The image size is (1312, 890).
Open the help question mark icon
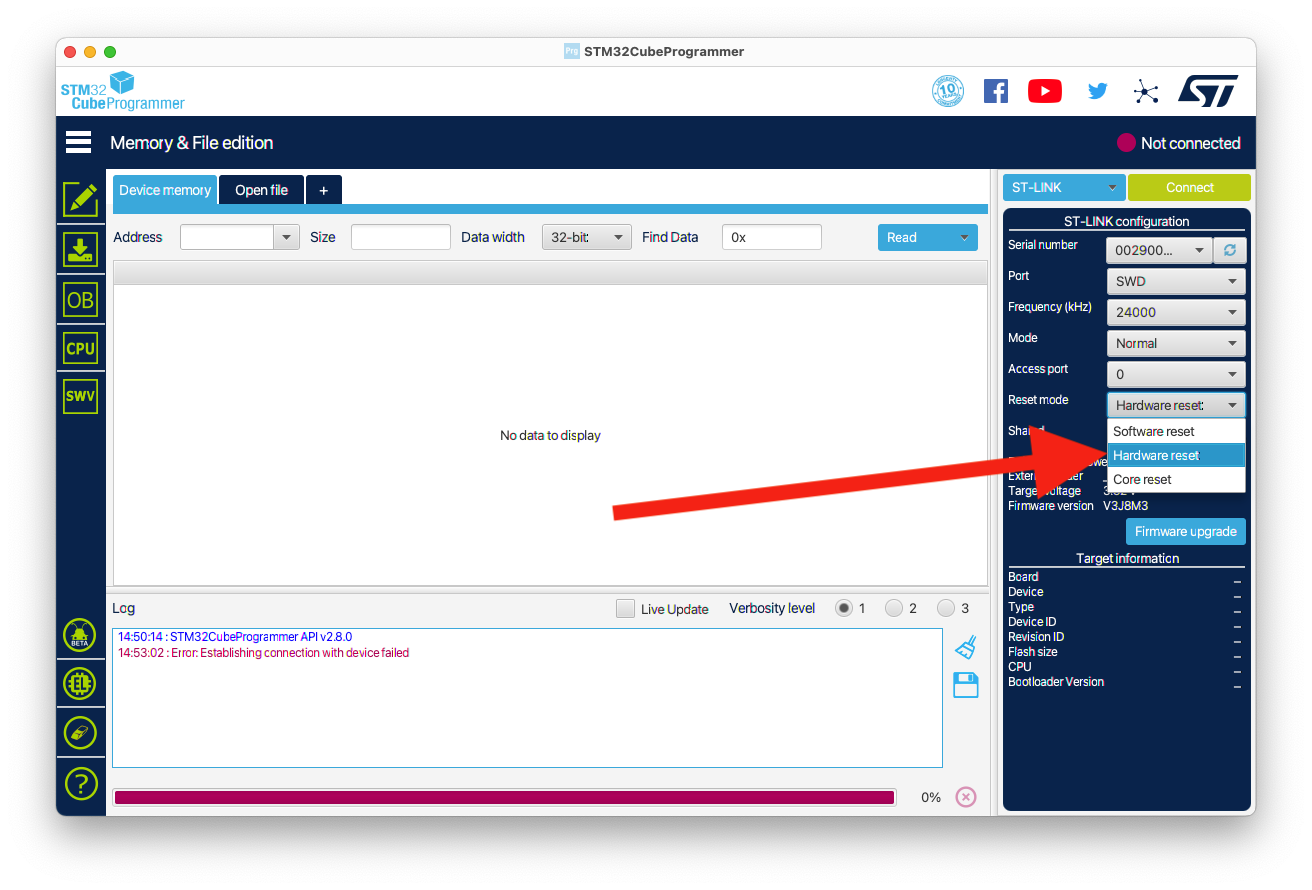[x=80, y=783]
